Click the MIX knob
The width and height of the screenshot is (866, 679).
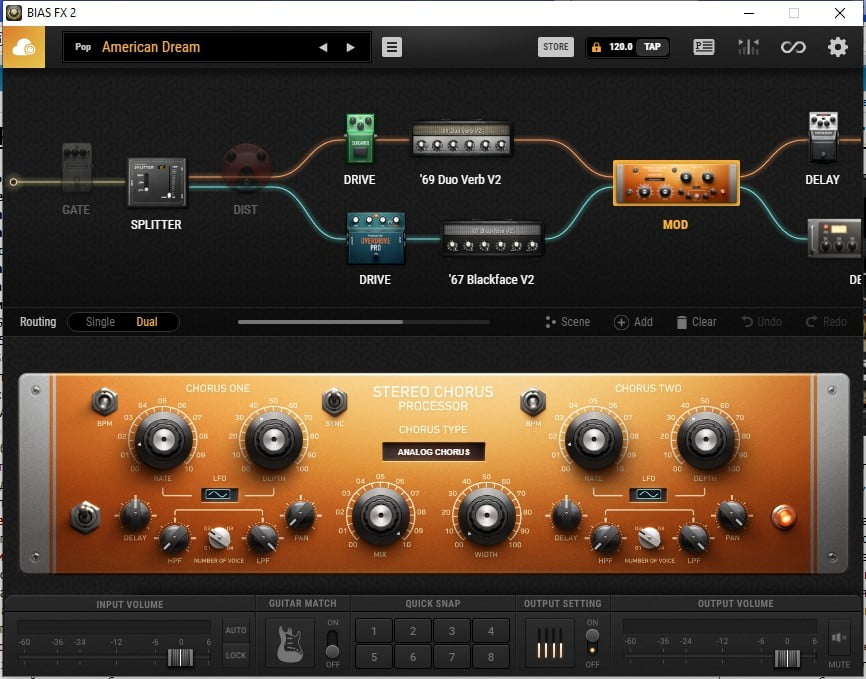point(381,515)
